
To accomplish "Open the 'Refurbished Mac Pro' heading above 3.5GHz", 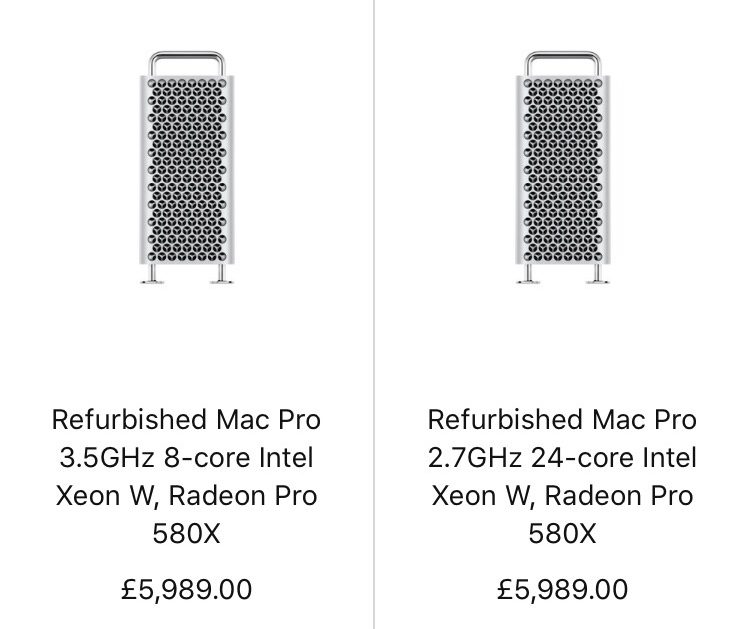I will point(187,419).
